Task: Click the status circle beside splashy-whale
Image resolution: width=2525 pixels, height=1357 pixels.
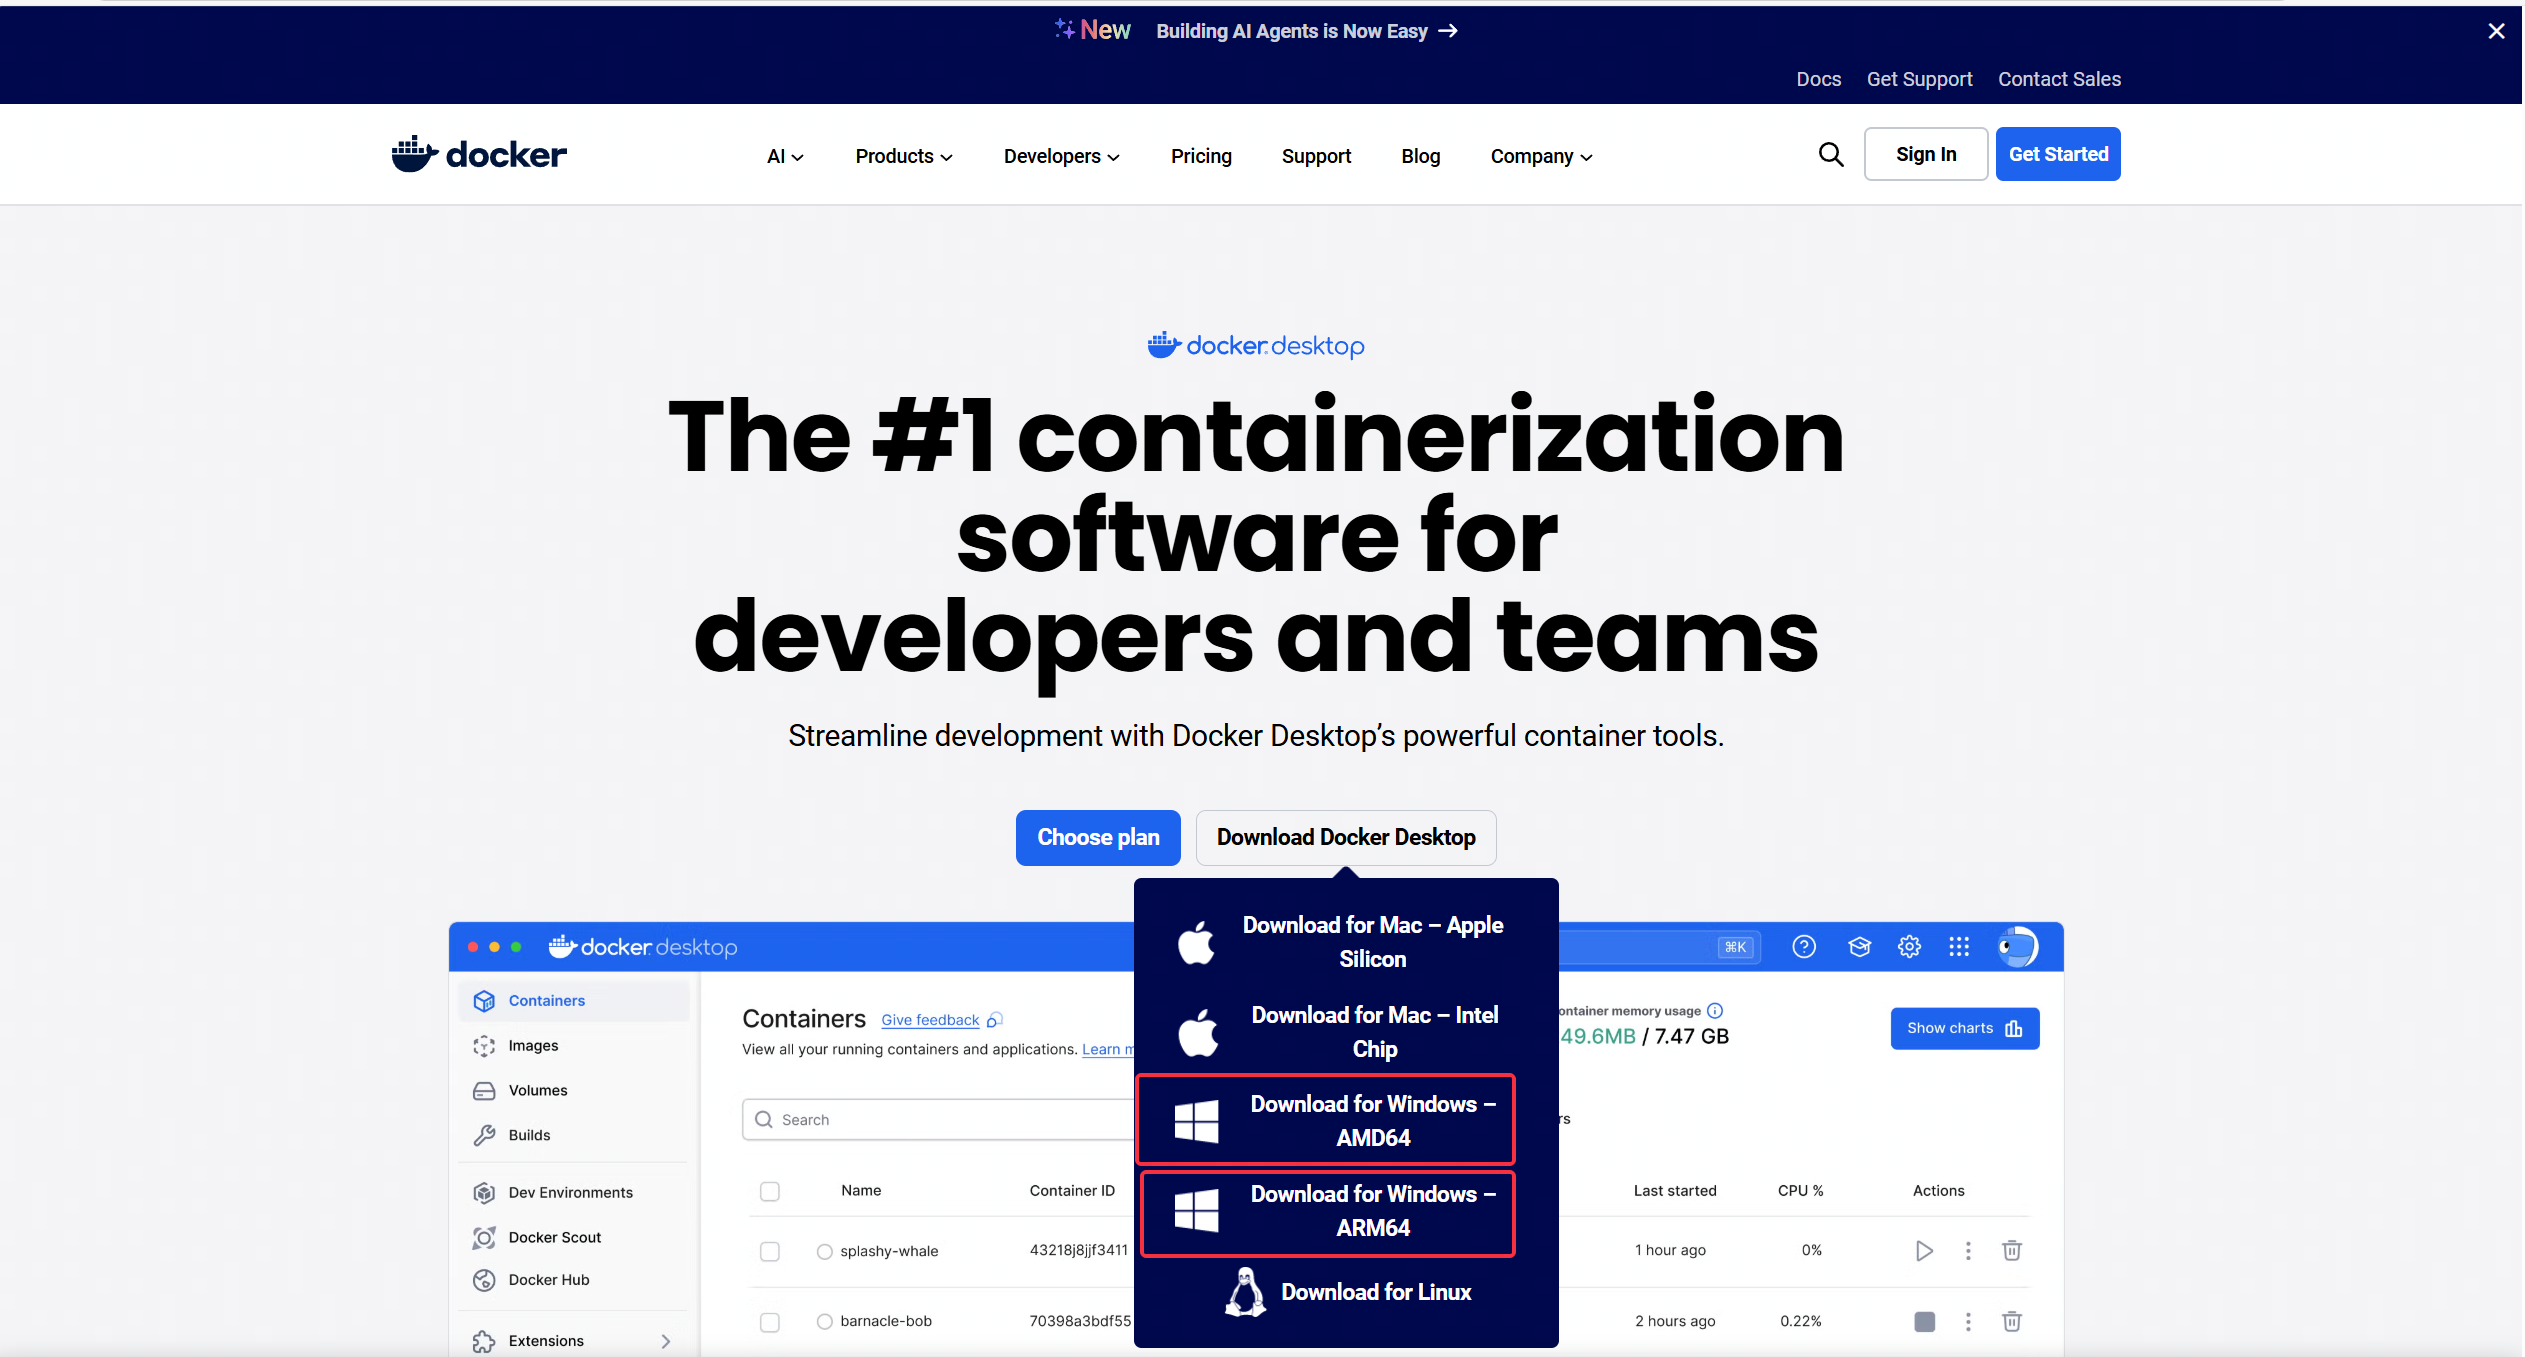Action: (x=824, y=1251)
